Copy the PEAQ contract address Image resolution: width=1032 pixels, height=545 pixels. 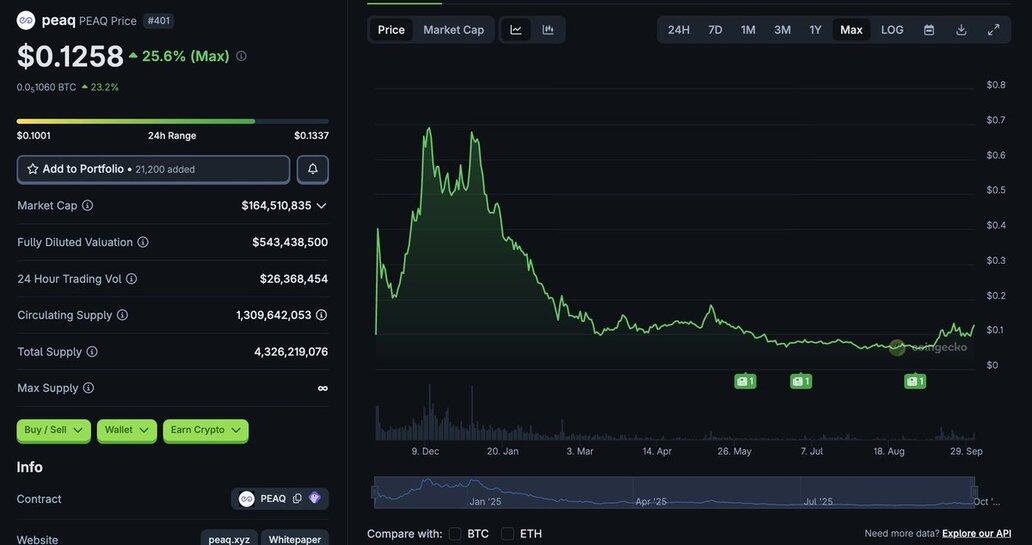point(297,499)
